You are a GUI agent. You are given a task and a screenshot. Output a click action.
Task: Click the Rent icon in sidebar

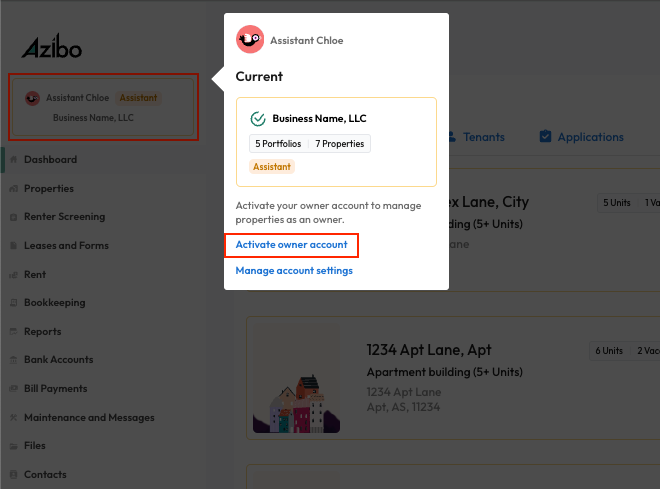[x=13, y=275]
